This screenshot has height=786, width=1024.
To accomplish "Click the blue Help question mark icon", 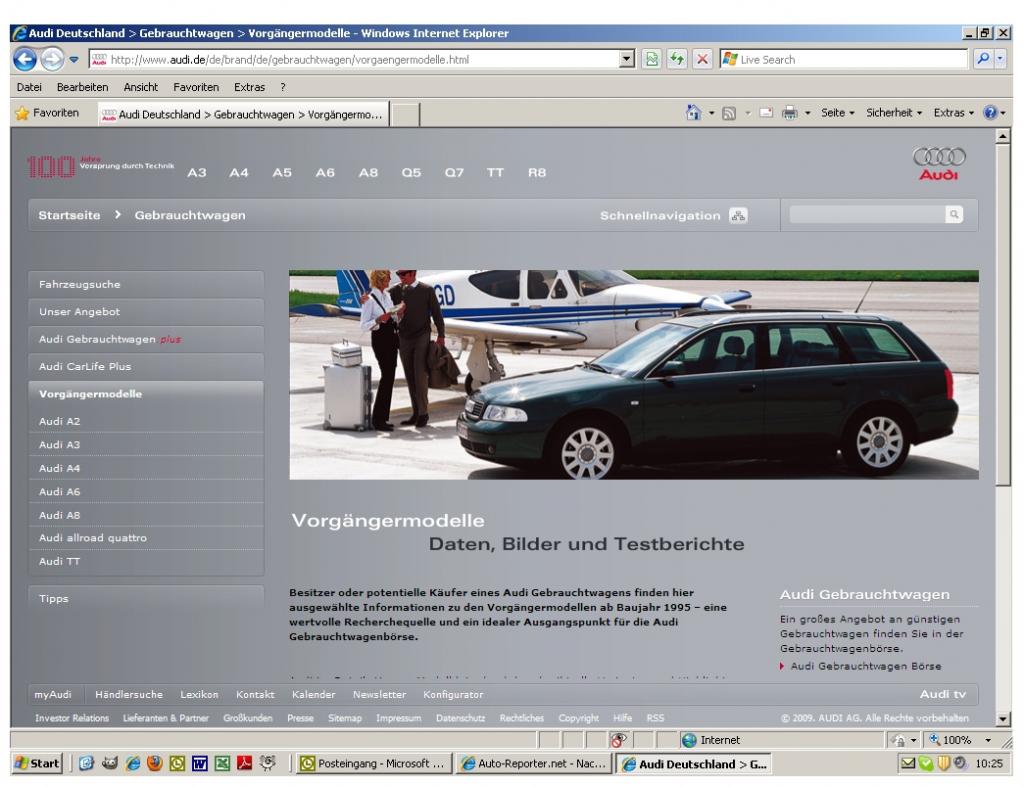I will [990, 113].
